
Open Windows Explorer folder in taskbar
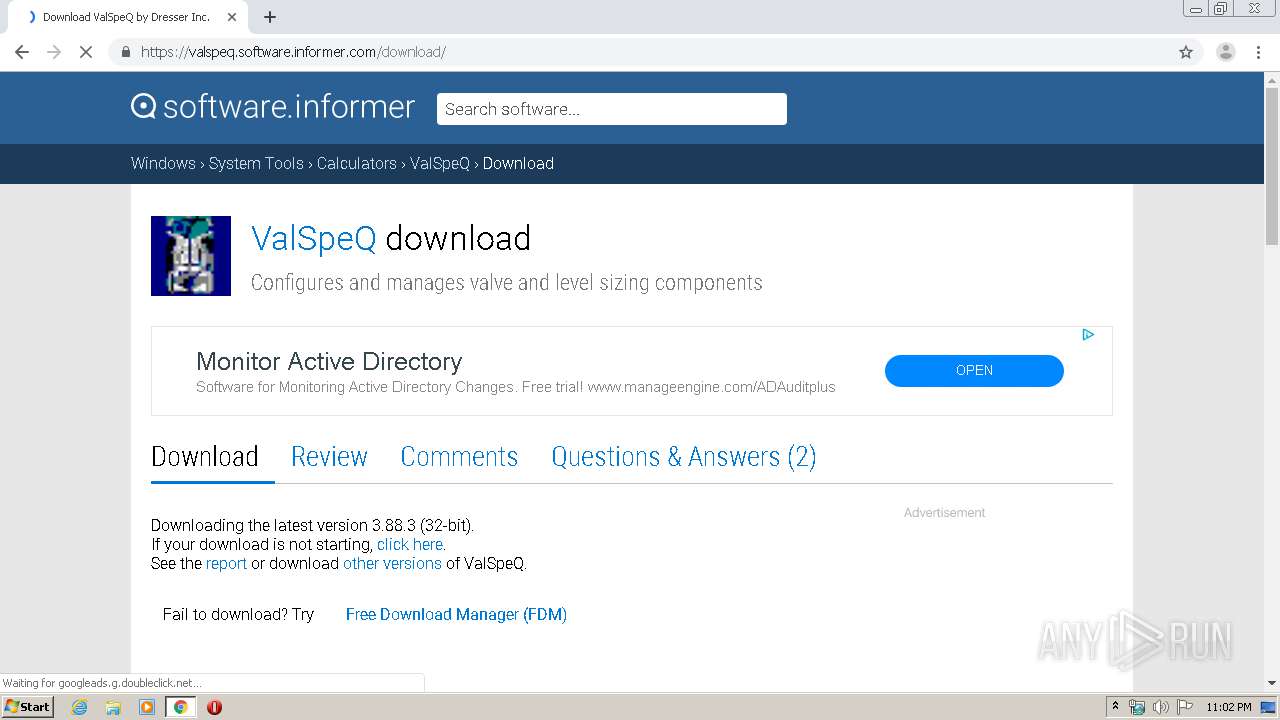click(x=113, y=707)
